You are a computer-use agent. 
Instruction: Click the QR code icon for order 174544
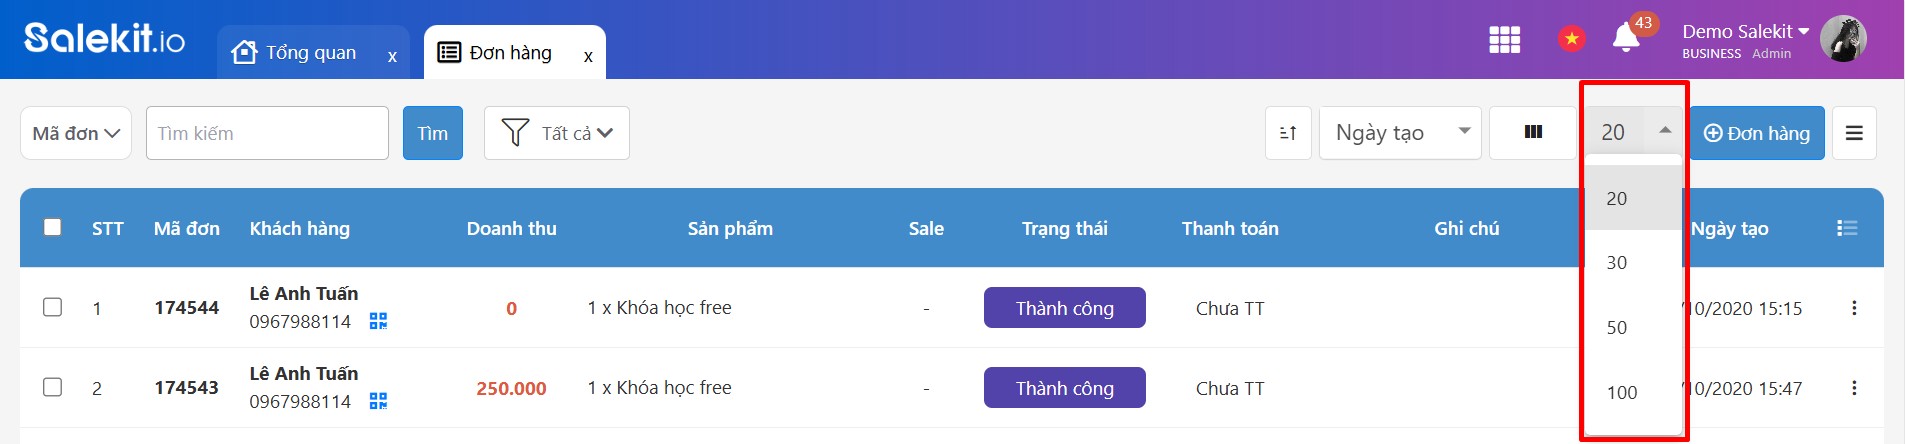coord(378,321)
